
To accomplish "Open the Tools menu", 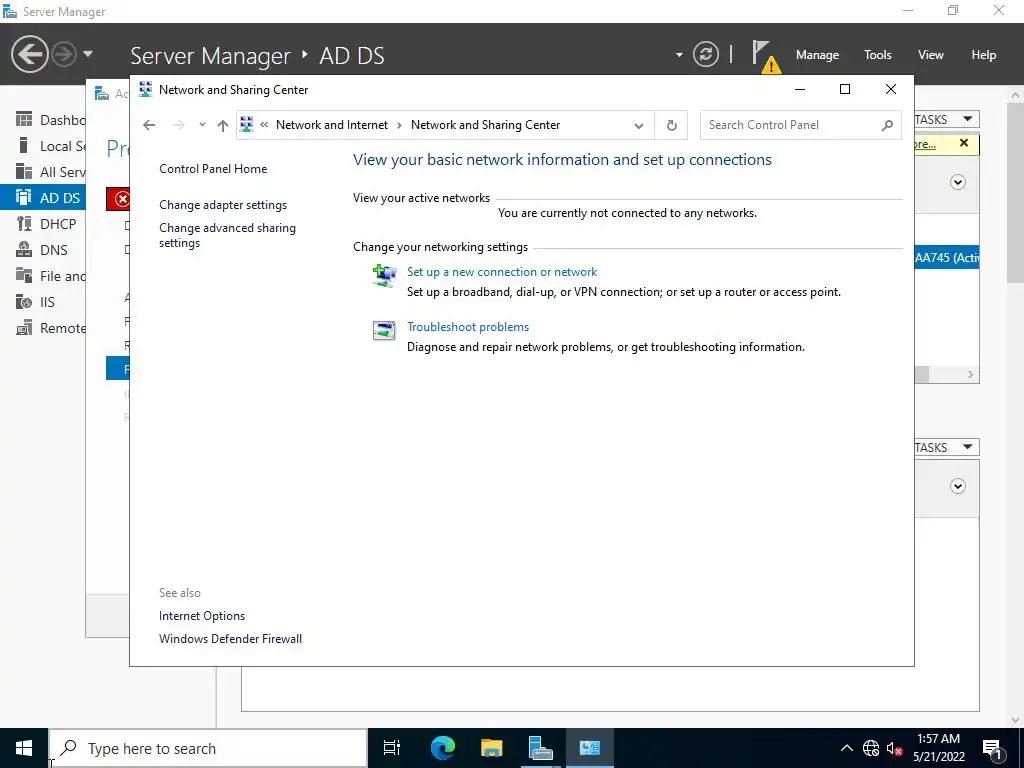I will [x=877, y=55].
